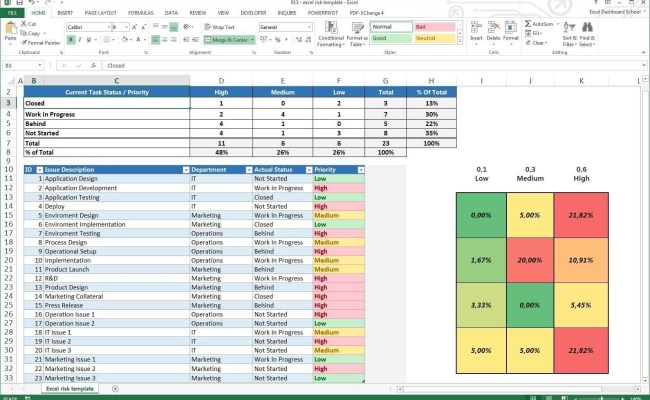The image size is (650, 400).
Task: Open the ID column filter dropdown
Action: tap(40, 170)
